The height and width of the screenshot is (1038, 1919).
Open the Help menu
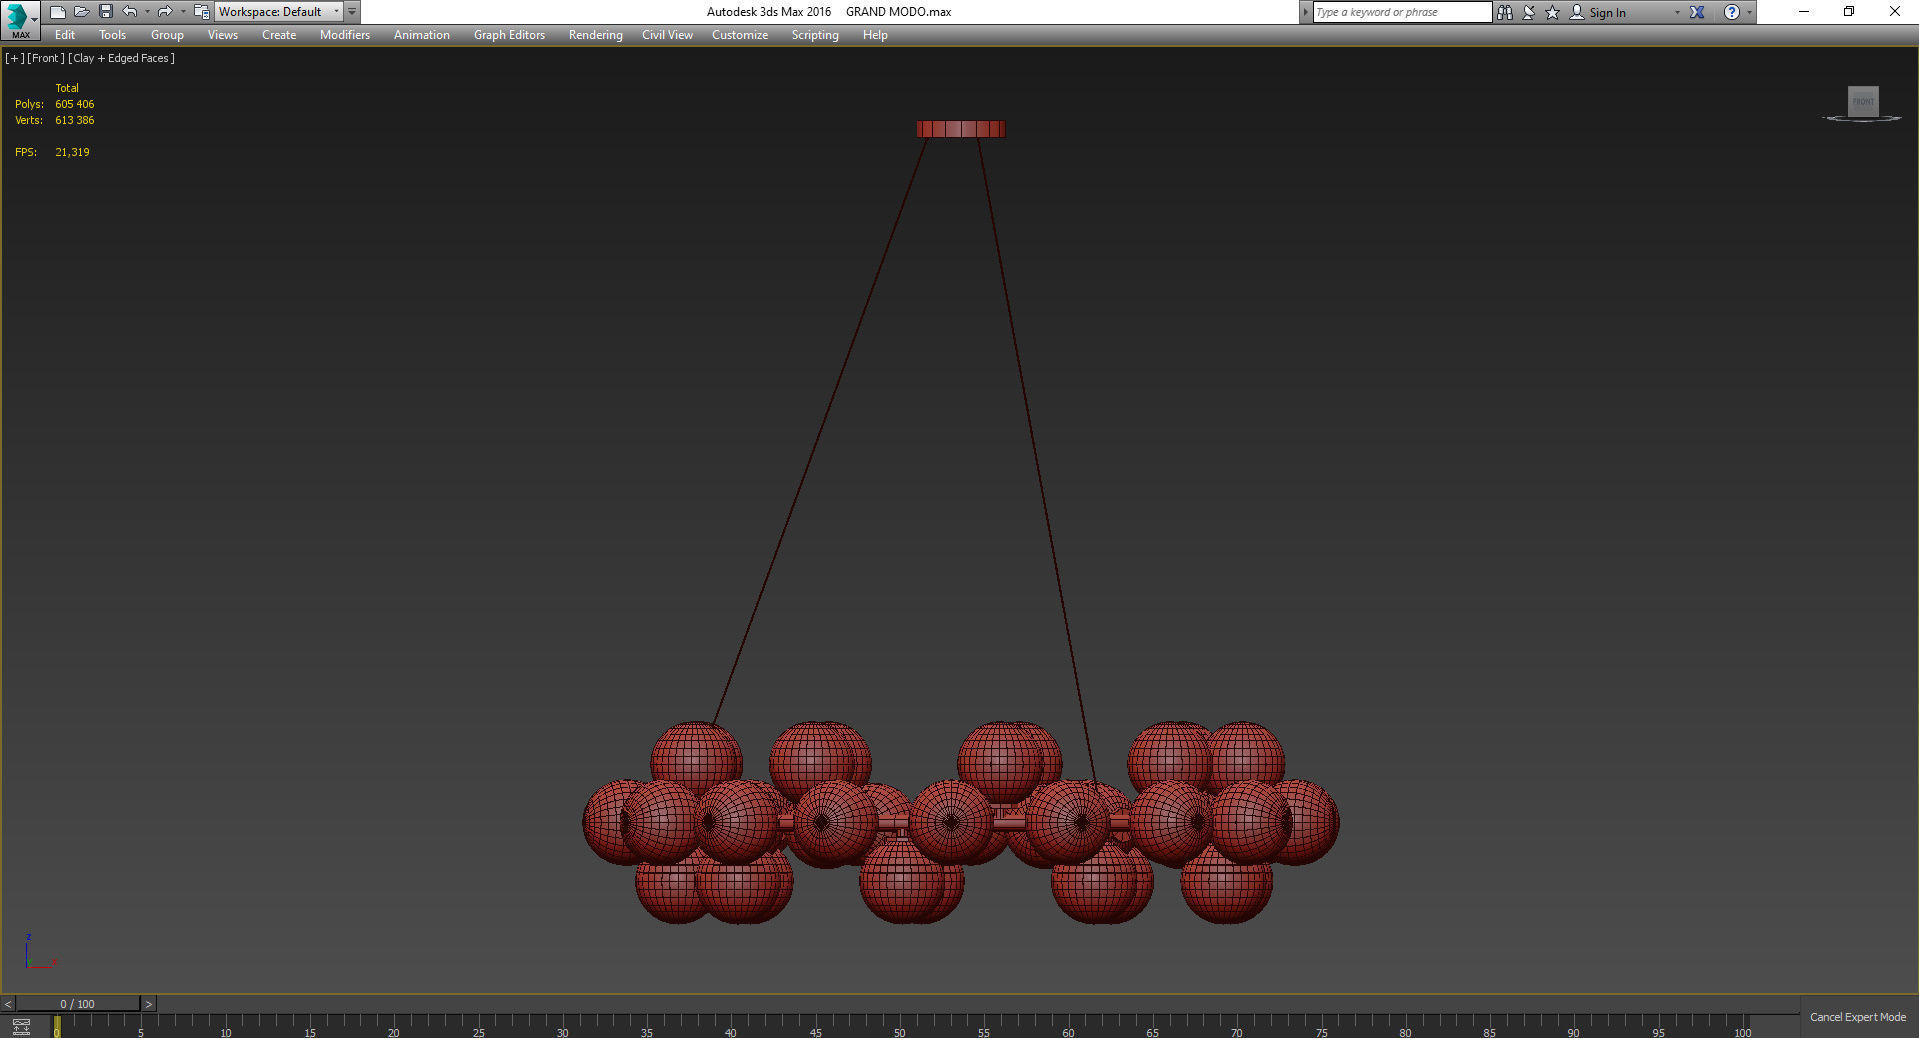click(875, 35)
